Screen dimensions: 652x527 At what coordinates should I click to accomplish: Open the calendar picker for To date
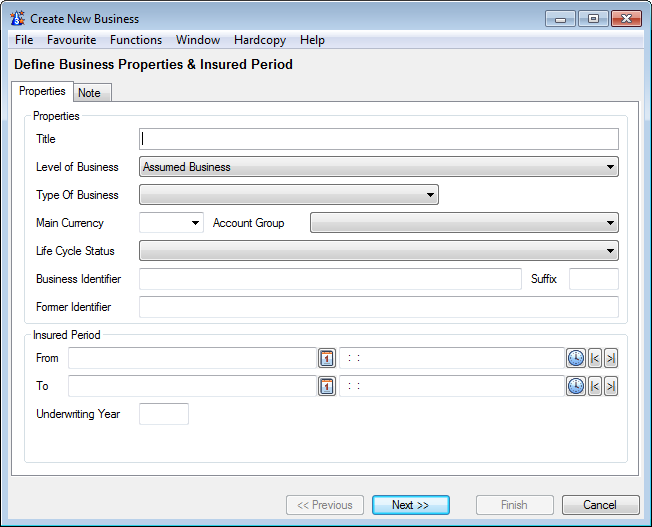pyautogui.click(x=327, y=386)
